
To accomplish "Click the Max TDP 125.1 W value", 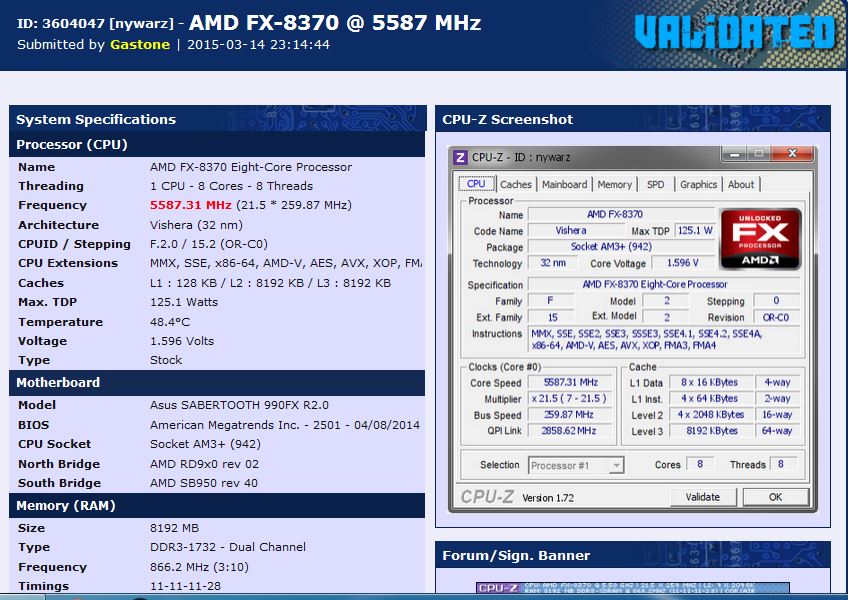I will [x=695, y=230].
